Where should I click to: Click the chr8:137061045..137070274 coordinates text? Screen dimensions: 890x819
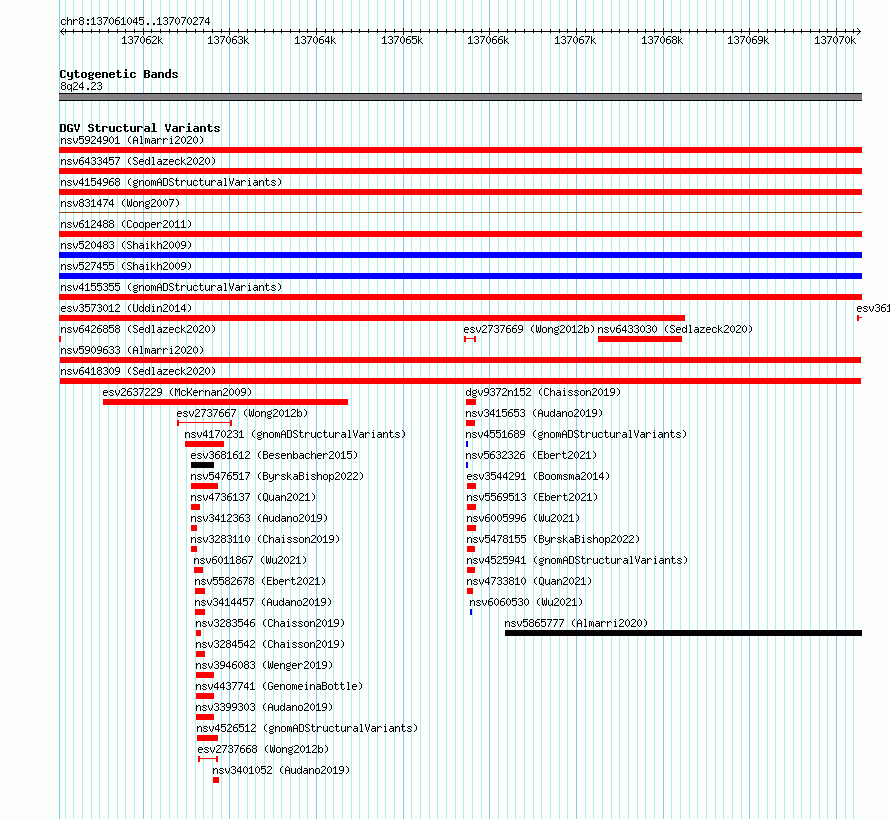(135, 21)
